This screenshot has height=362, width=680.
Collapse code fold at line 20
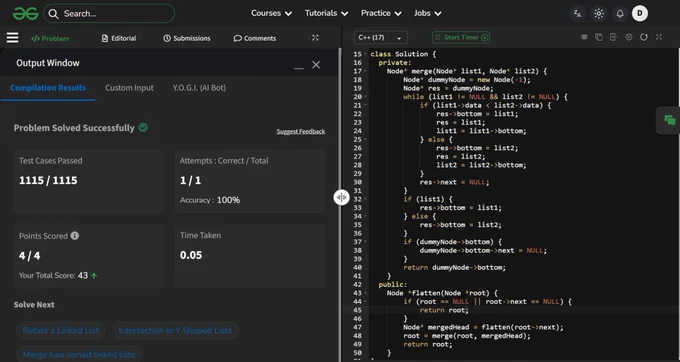click(x=366, y=97)
